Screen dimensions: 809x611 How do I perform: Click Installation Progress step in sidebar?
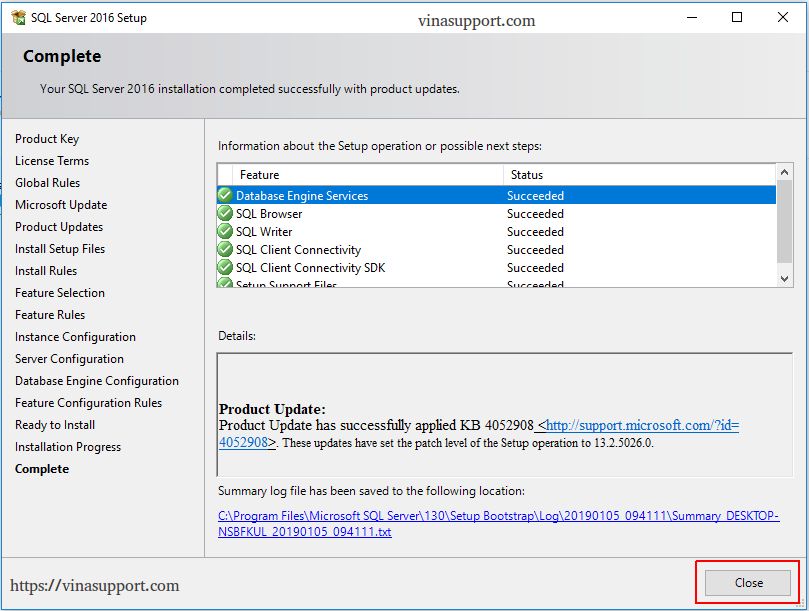(x=68, y=447)
